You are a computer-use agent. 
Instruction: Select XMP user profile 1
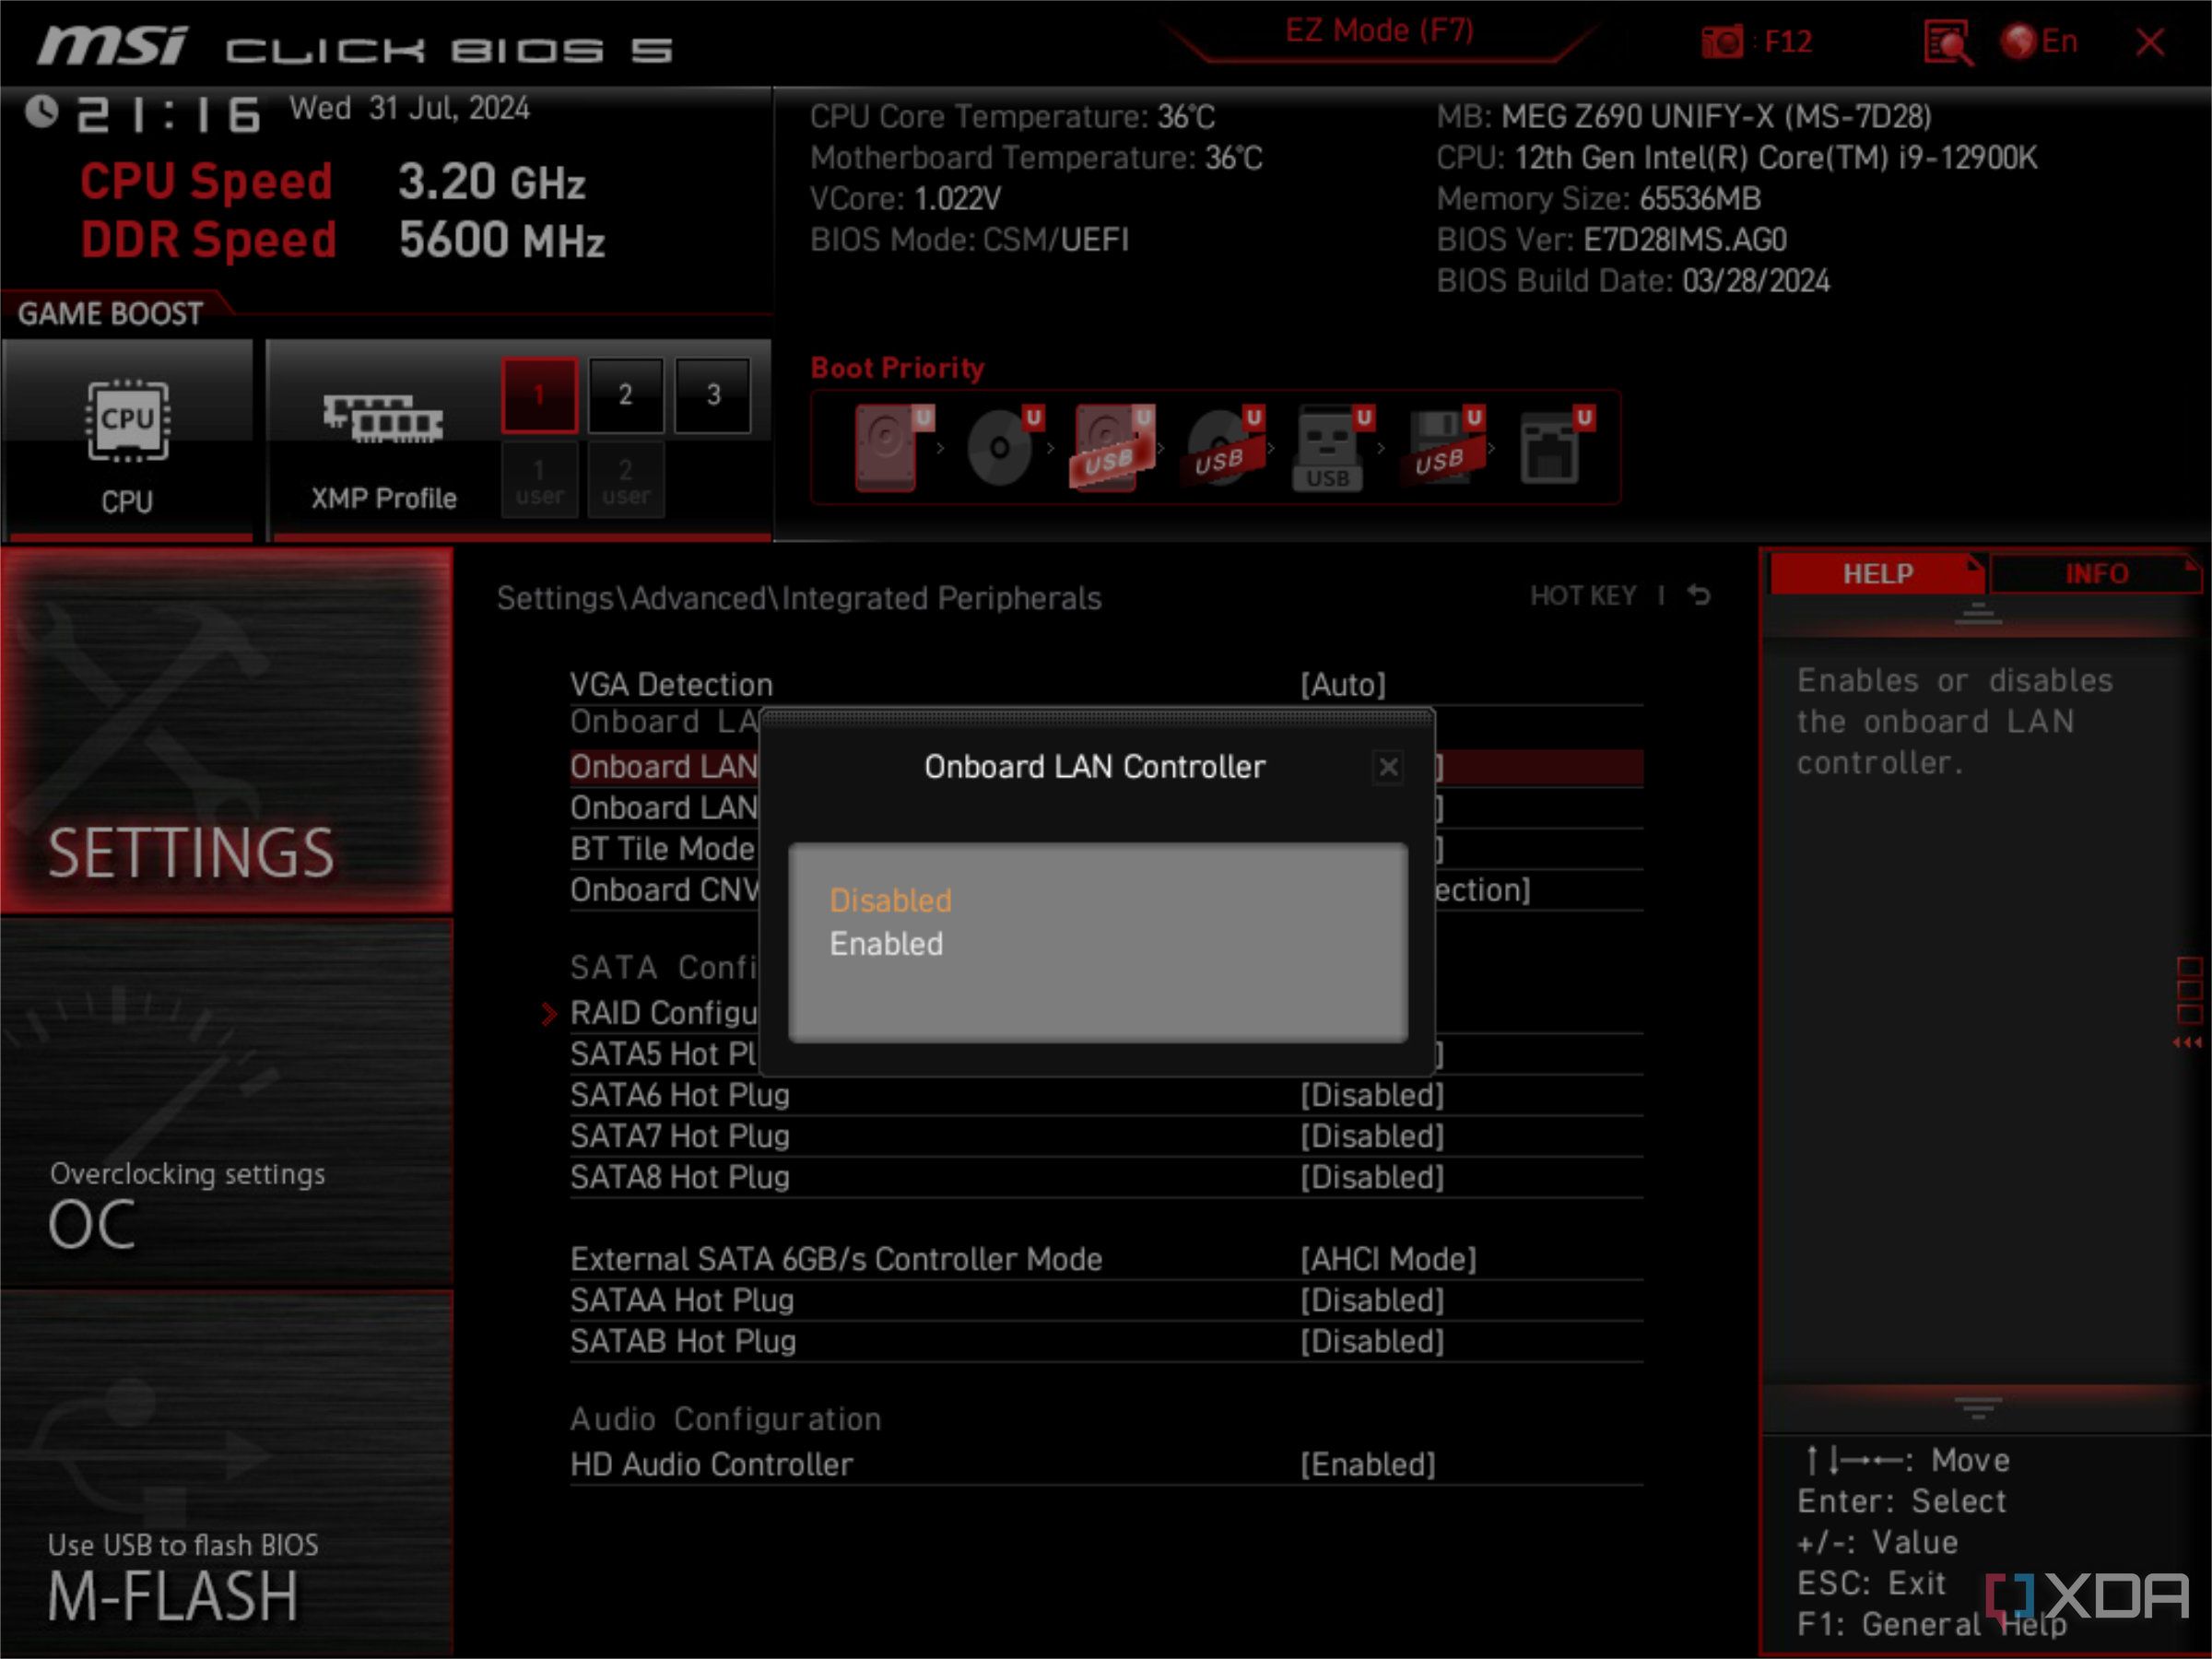[x=539, y=481]
